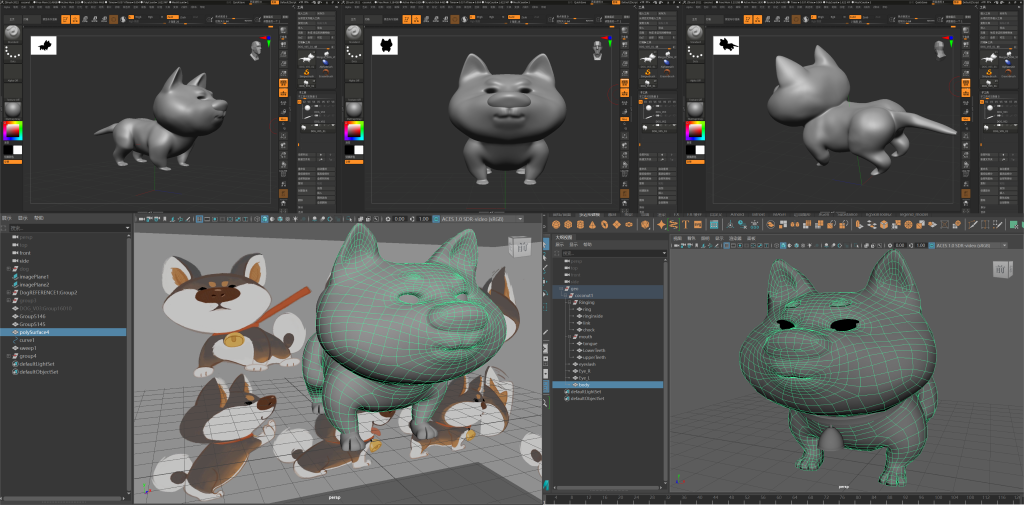The width and height of the screenshot is (1024, 505).
Task: Open 面板 menu in right Maya viewport panel
Action: point(751,238)
